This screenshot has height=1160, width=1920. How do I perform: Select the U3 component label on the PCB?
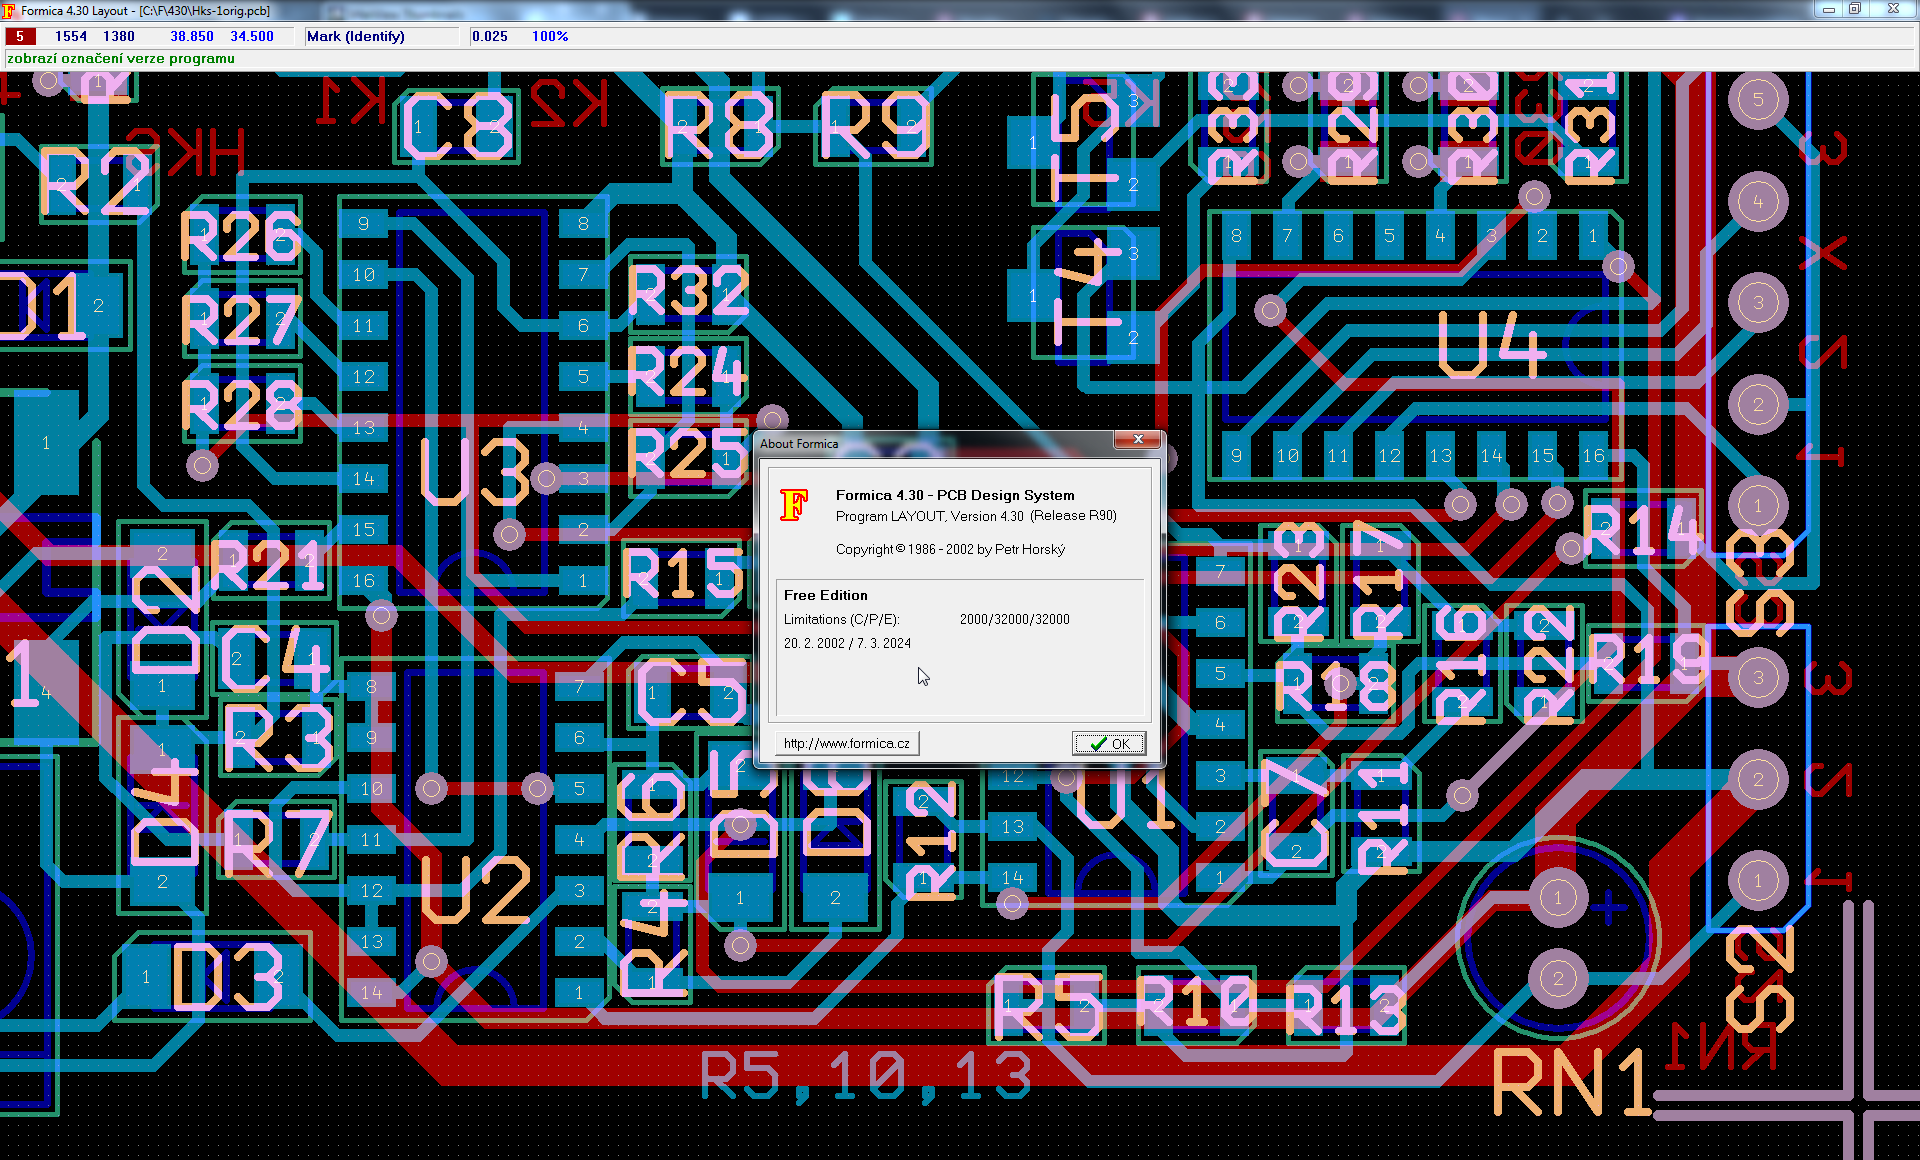(476, 470)
